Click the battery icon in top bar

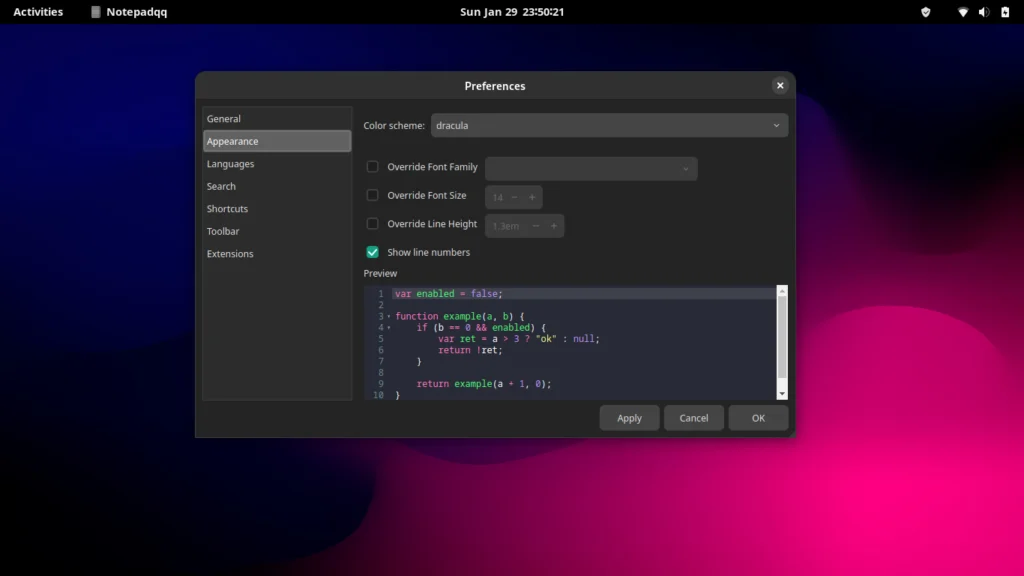[x=1005, y=12]
